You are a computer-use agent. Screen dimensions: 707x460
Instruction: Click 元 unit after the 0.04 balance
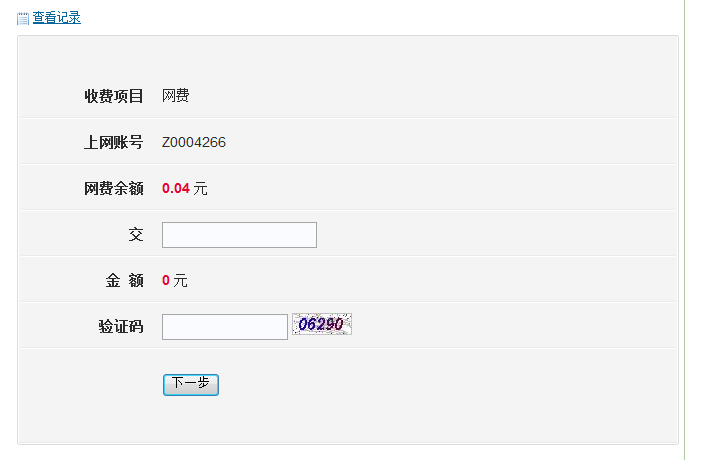[200, 188]
